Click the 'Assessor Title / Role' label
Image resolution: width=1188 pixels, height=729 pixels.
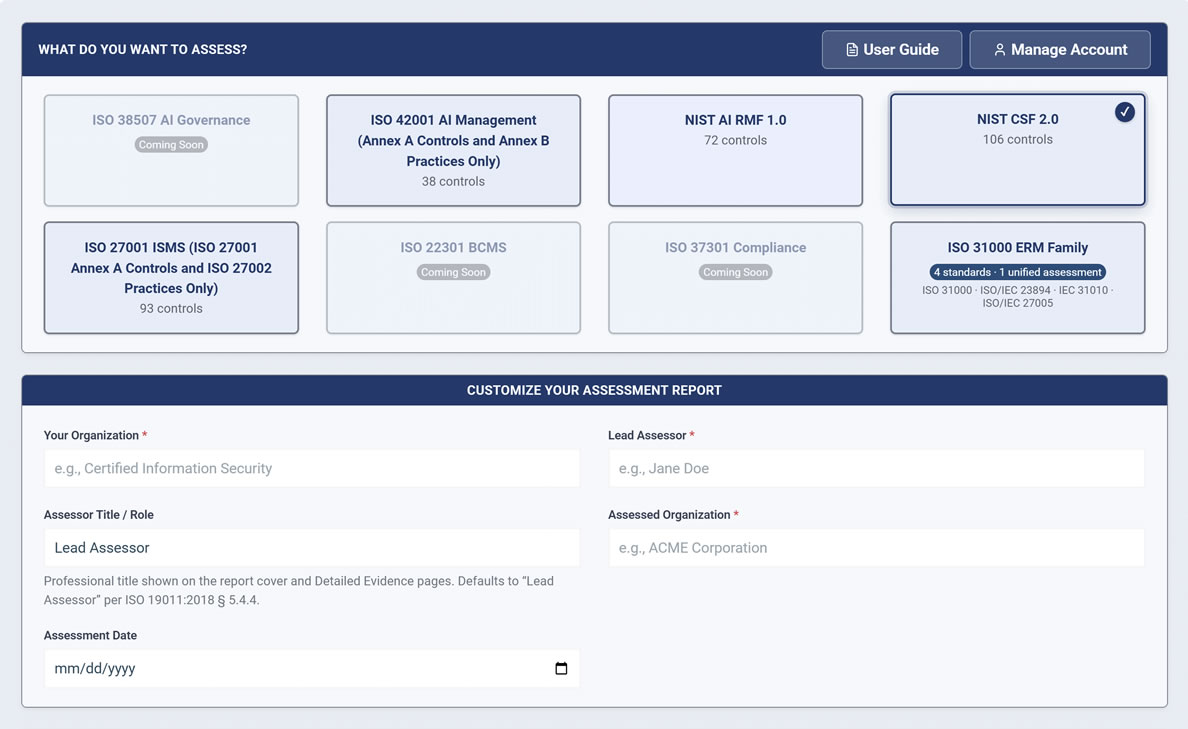pyautogui.click(x=98, y=515)
